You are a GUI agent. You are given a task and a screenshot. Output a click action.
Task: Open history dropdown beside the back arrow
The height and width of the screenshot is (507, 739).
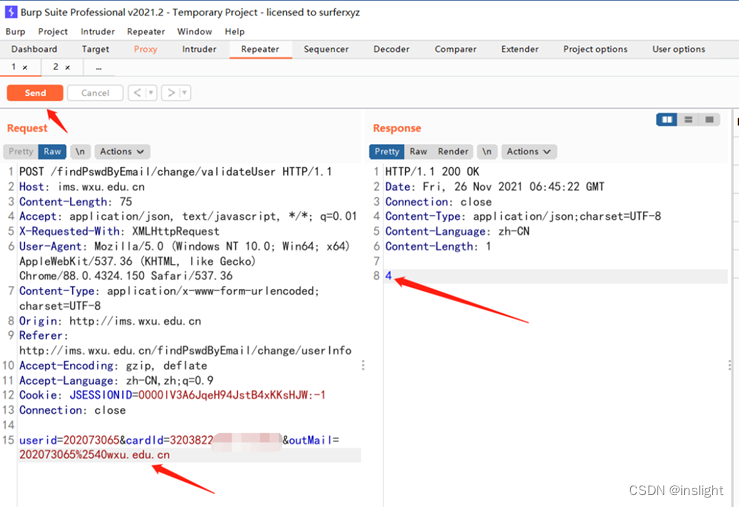coord(151,93)
